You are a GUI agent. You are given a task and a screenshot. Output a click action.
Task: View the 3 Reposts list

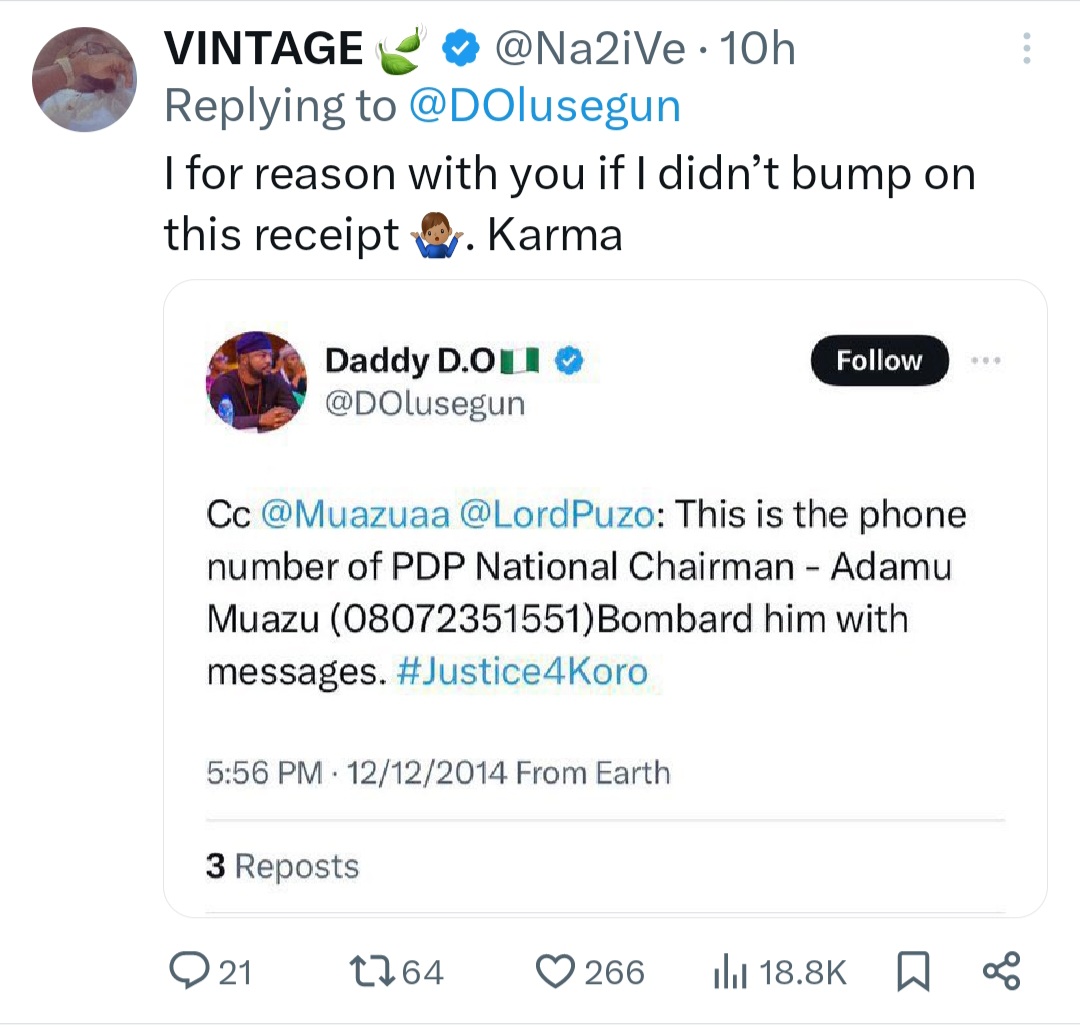click(x=282, y=866)
